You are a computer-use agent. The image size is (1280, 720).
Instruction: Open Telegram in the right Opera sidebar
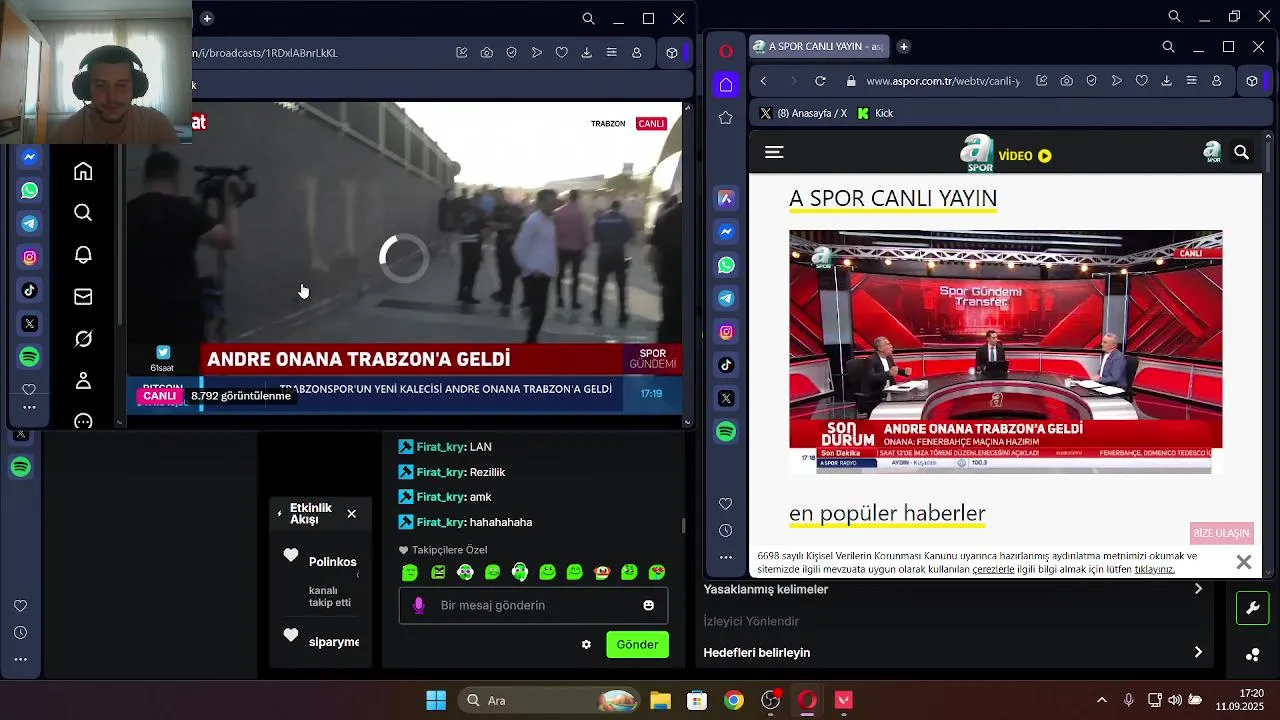726,298
